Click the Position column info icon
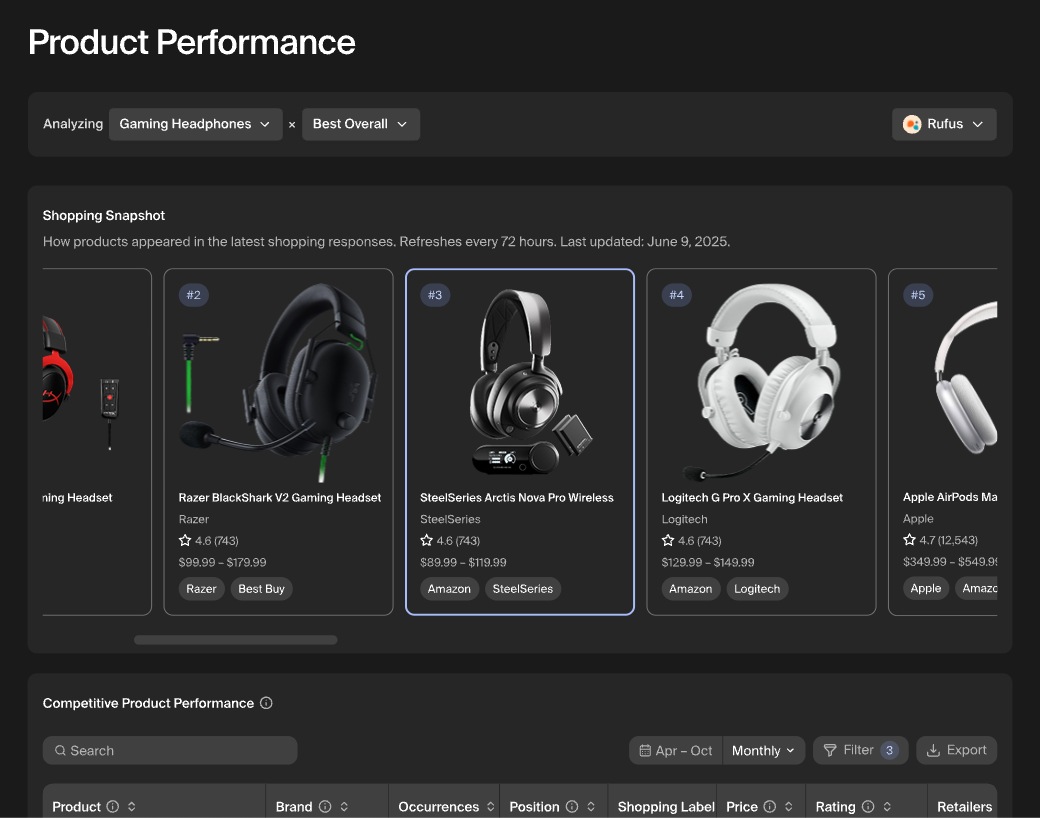Image resolution: width=1040 pixels, height=818 pixels. pyautogui.click(x=572, y=807)
